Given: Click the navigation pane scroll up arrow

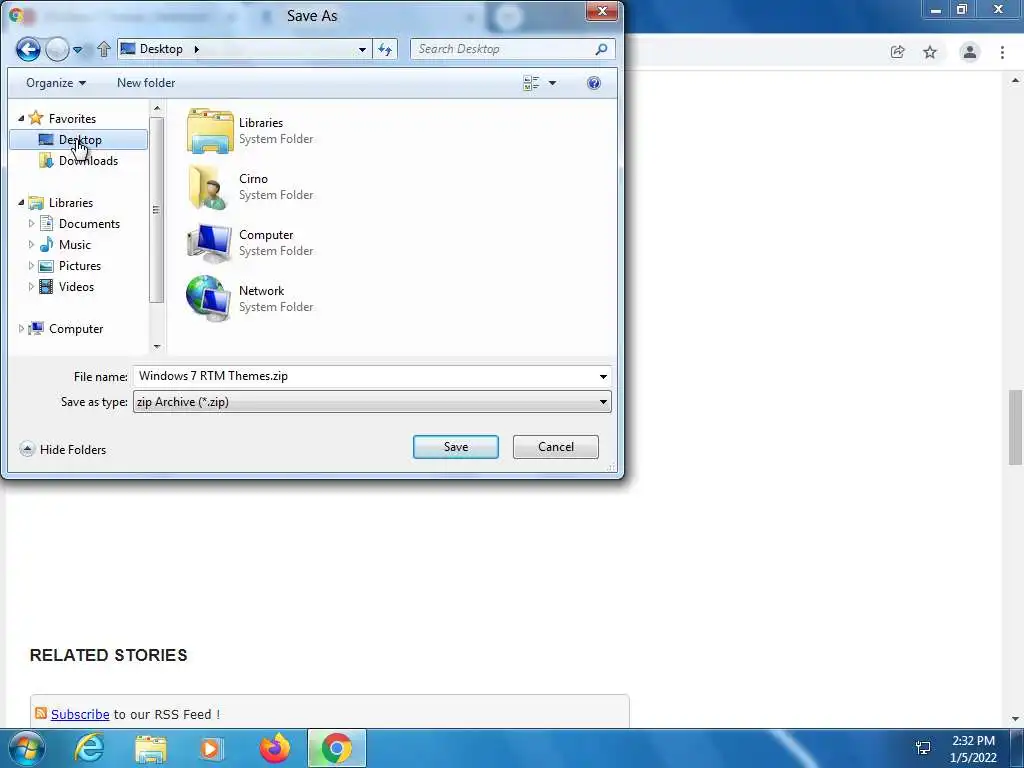Looking at the screenshot, I should (x=157, y=108).
